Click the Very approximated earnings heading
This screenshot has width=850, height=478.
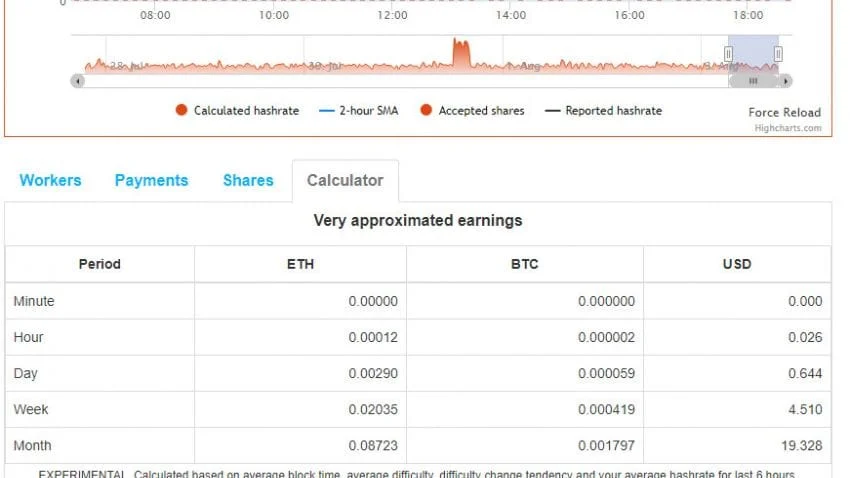click(x=418, y=221)
